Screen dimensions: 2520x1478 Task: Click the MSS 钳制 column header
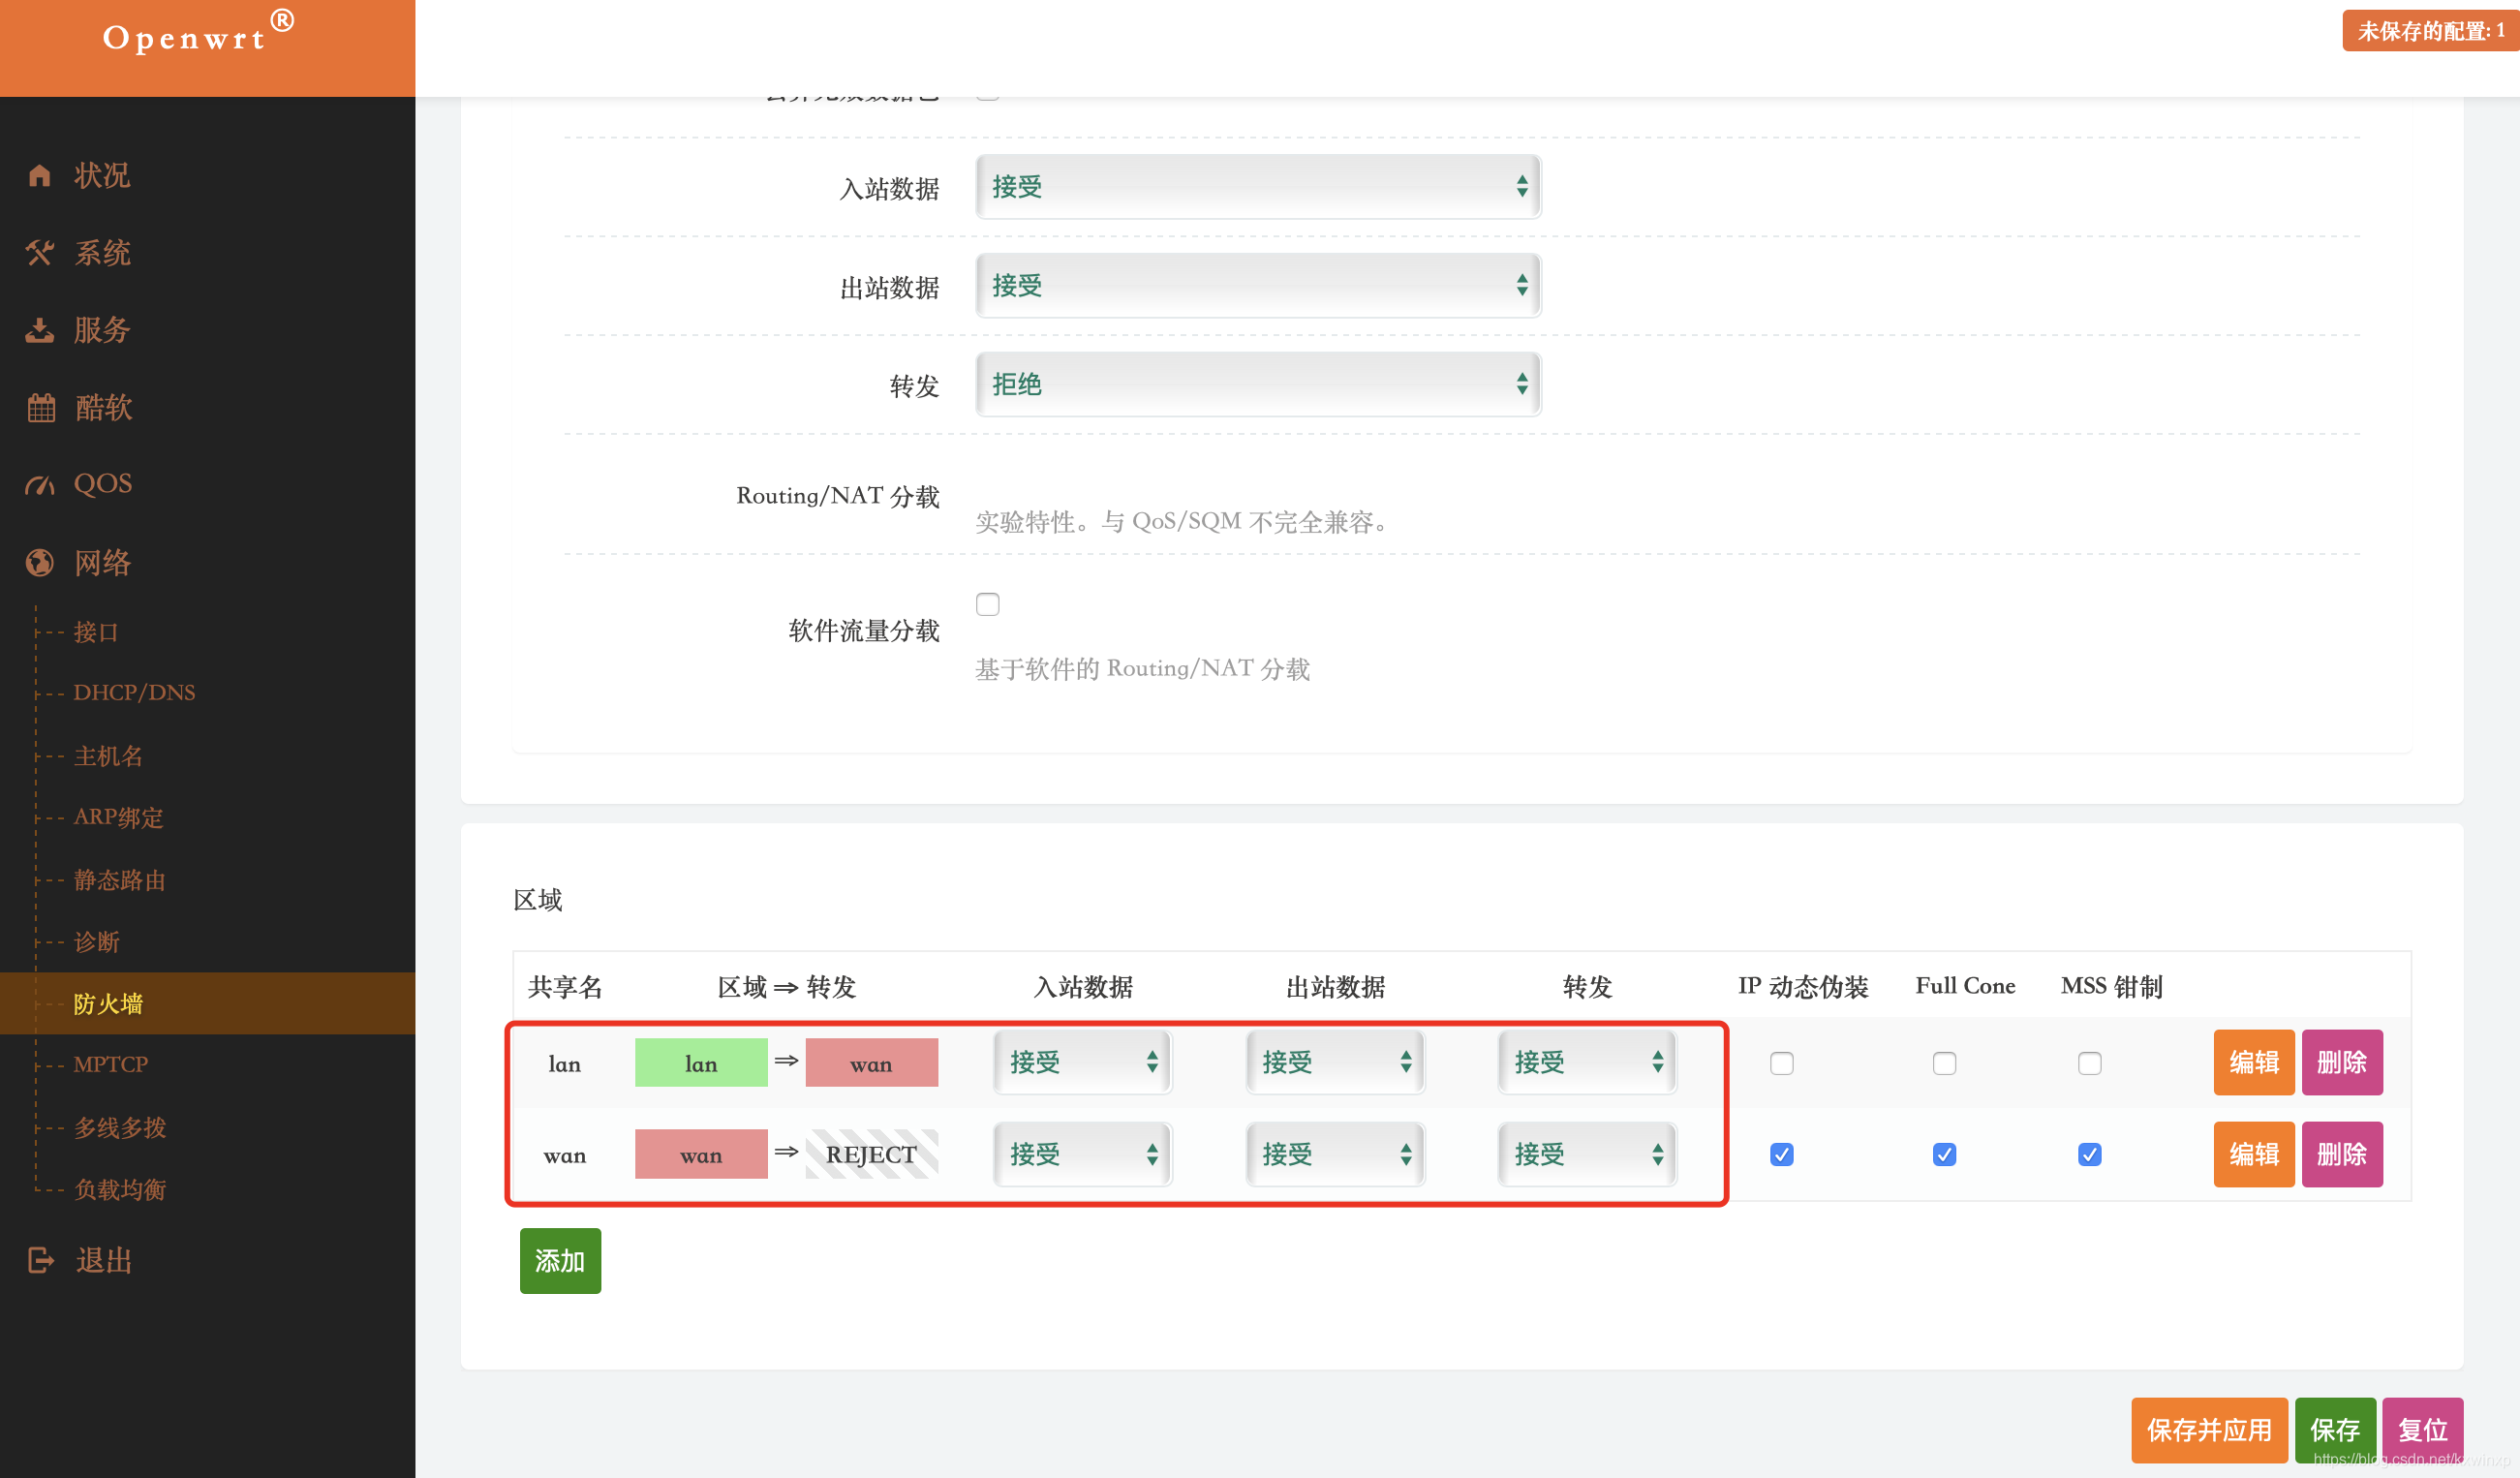(2112, 987)
